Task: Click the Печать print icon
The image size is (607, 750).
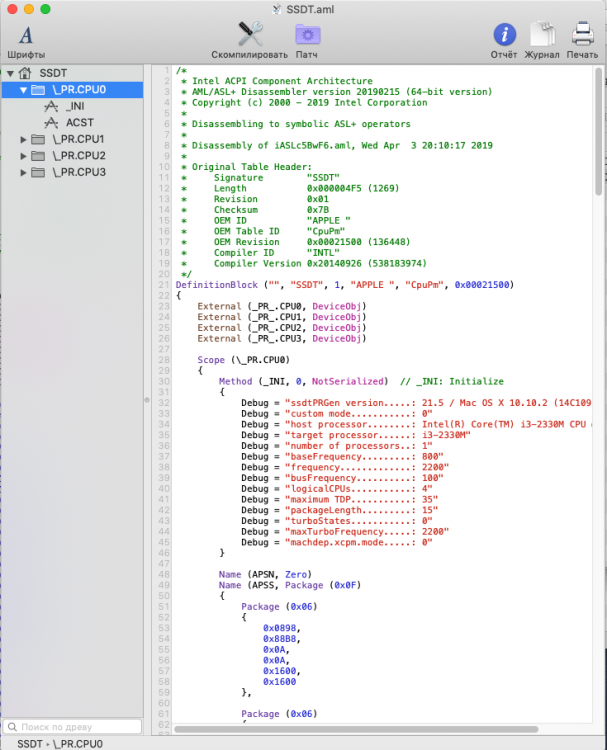Action: coord(582,34)
